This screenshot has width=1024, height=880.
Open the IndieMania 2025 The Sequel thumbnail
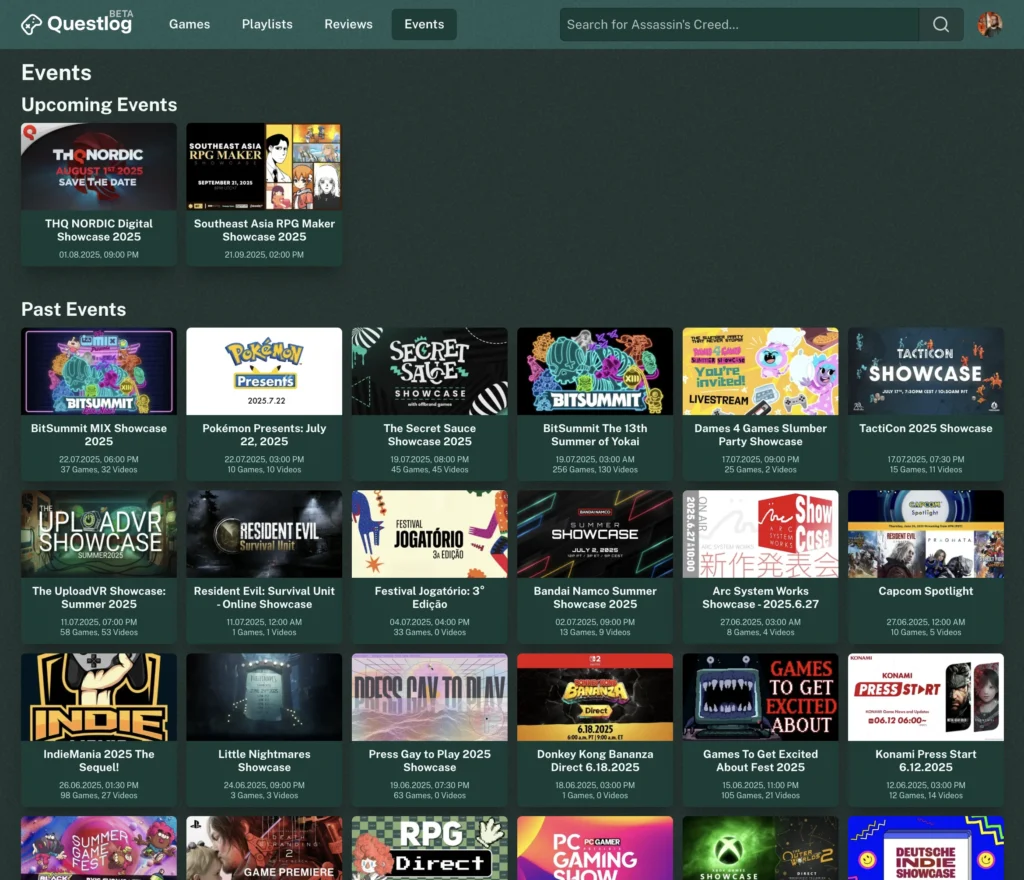99,697
